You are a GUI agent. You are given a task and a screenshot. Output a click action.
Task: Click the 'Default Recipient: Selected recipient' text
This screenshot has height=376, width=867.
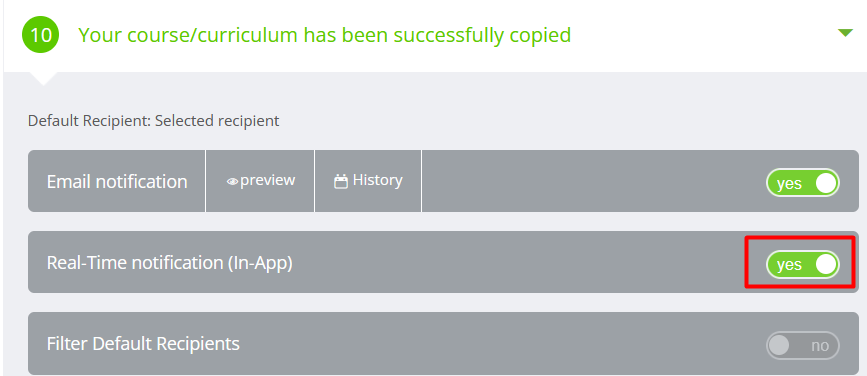(154, 121)
